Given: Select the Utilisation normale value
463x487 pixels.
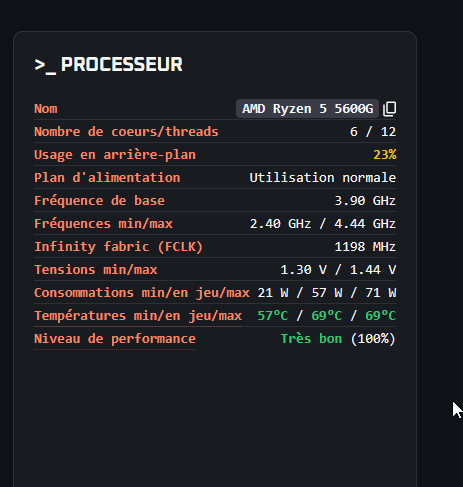Looking at the screenshot, I should click(323, 178).
